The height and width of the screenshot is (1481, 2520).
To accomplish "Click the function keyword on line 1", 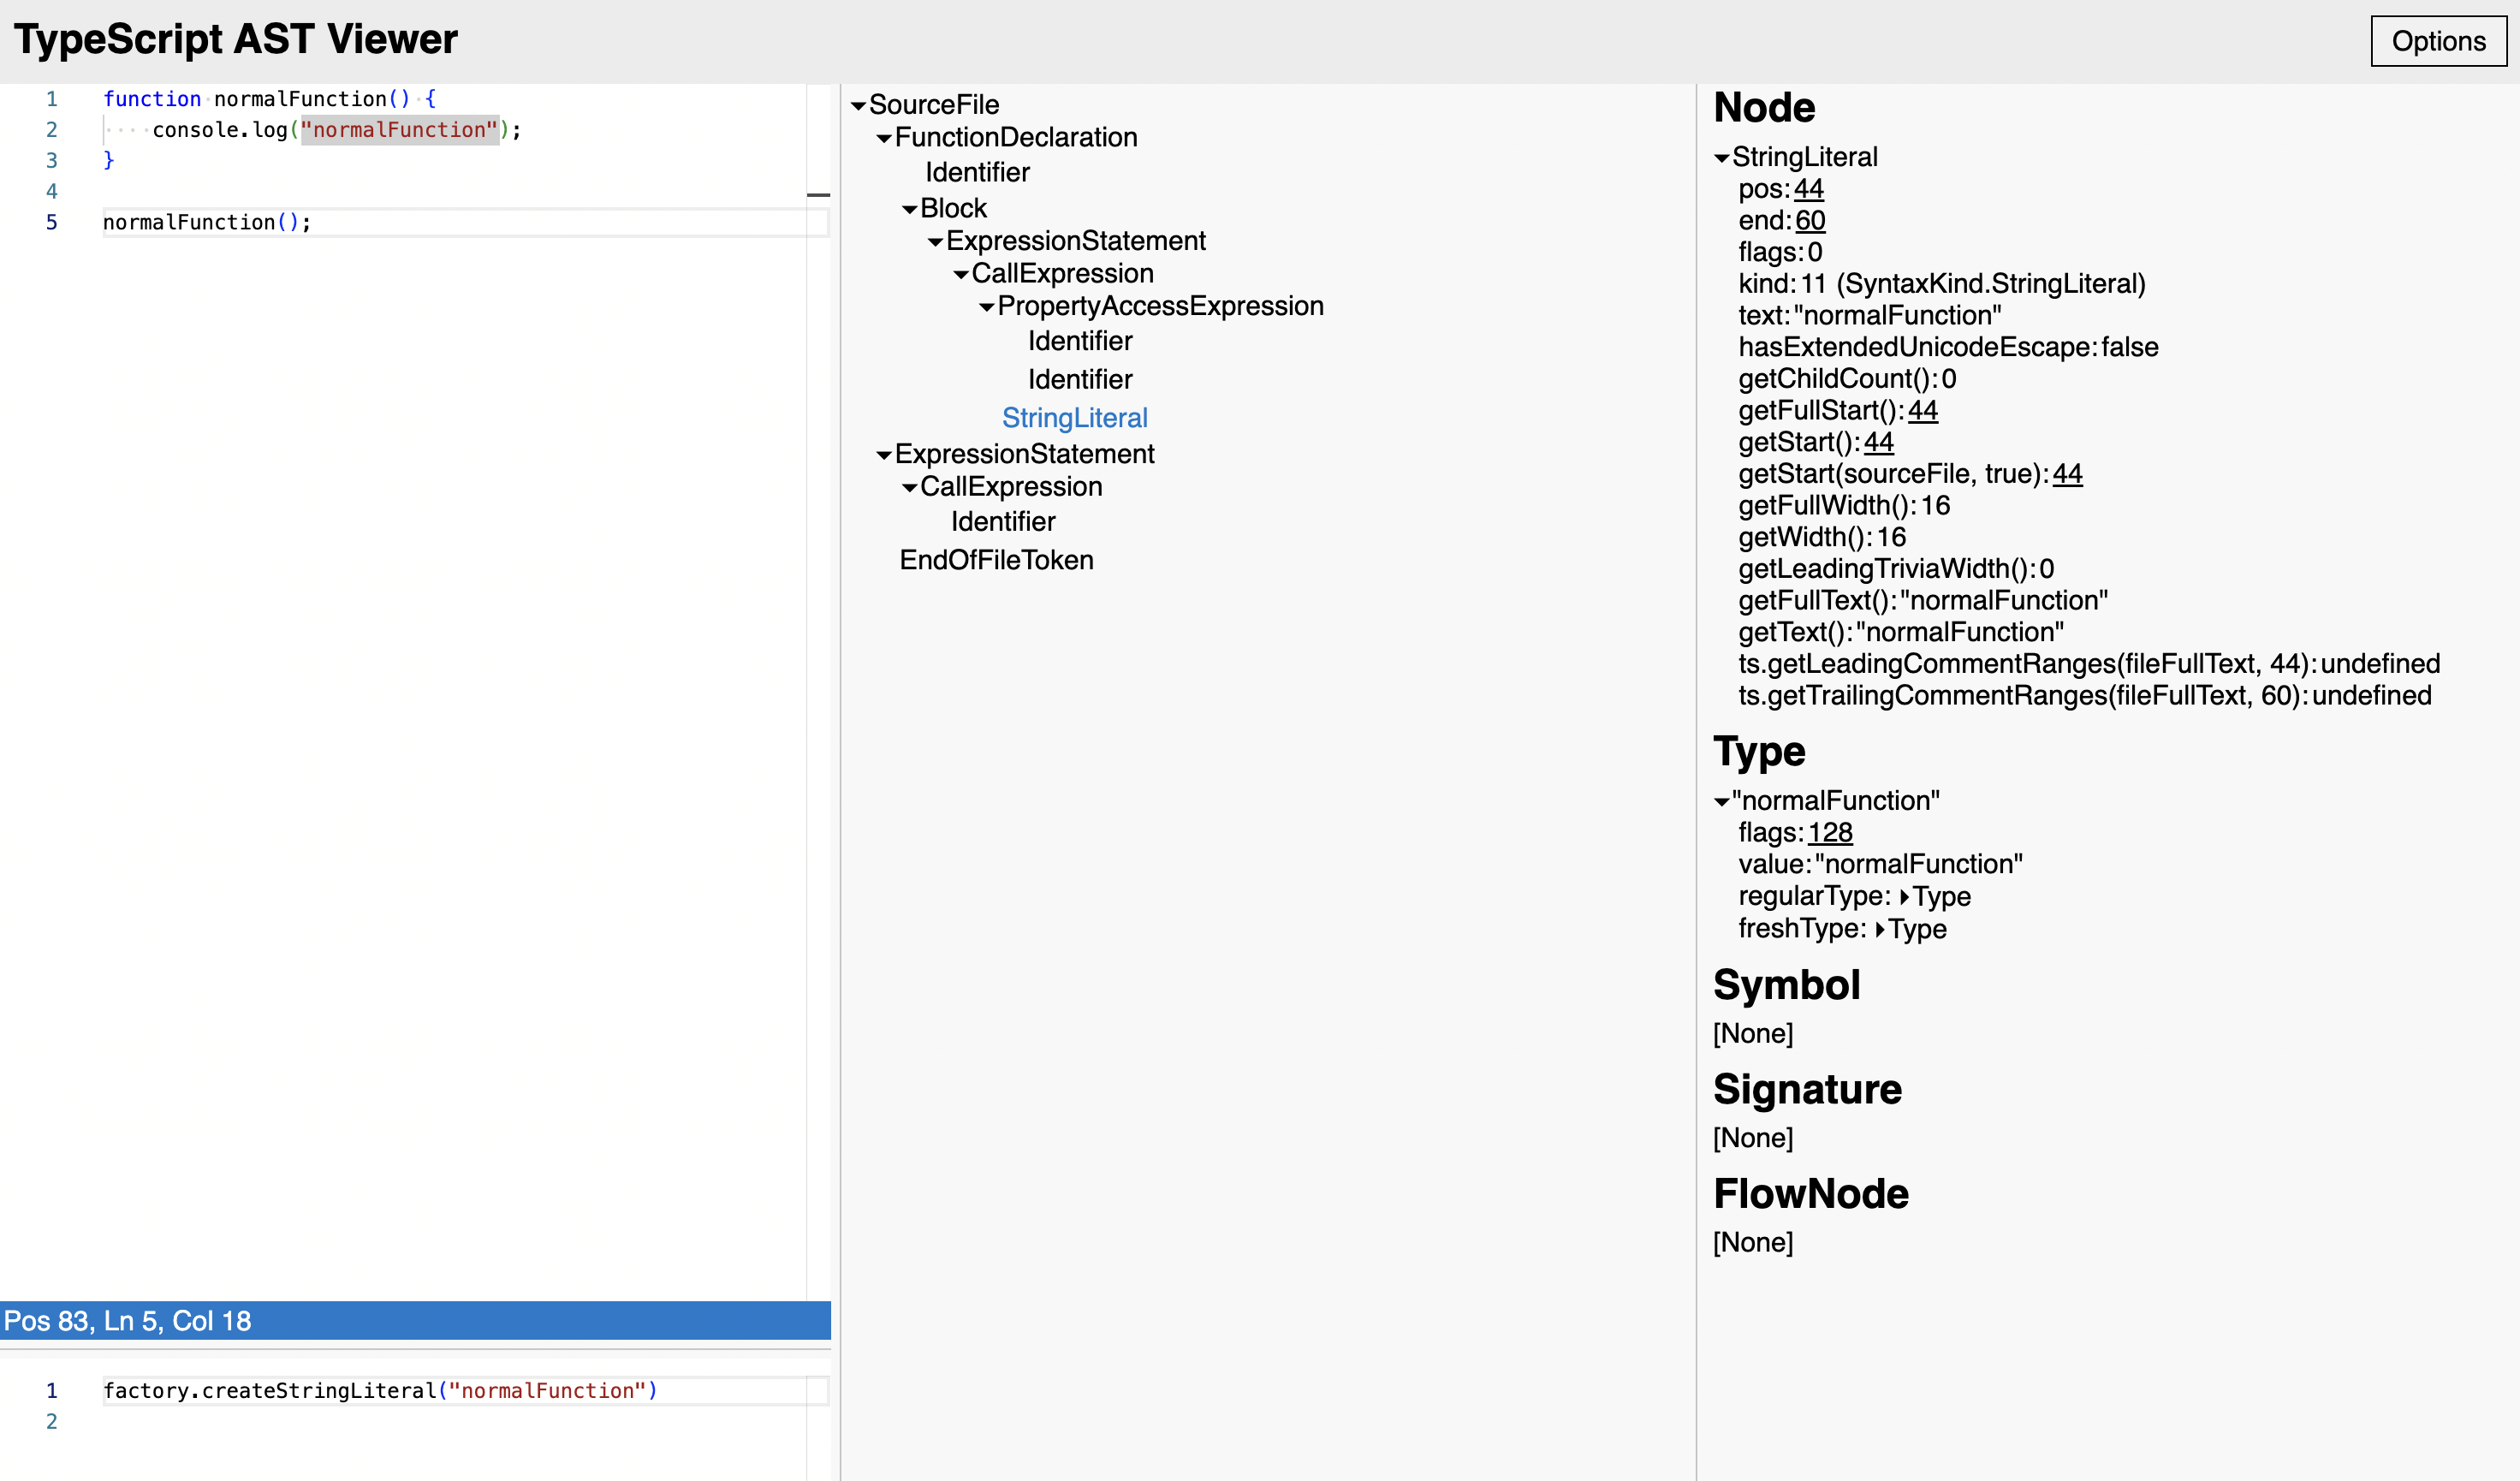I will click(x=152, y=99).
